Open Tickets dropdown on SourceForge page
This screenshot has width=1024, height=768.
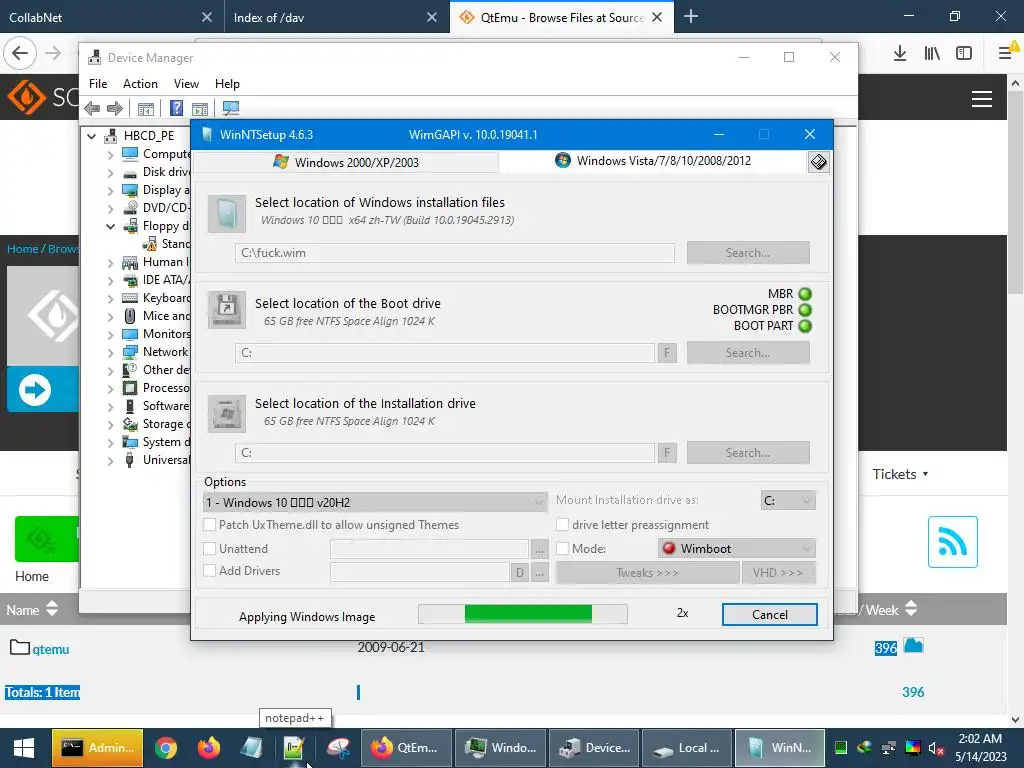tap(900, 474)
